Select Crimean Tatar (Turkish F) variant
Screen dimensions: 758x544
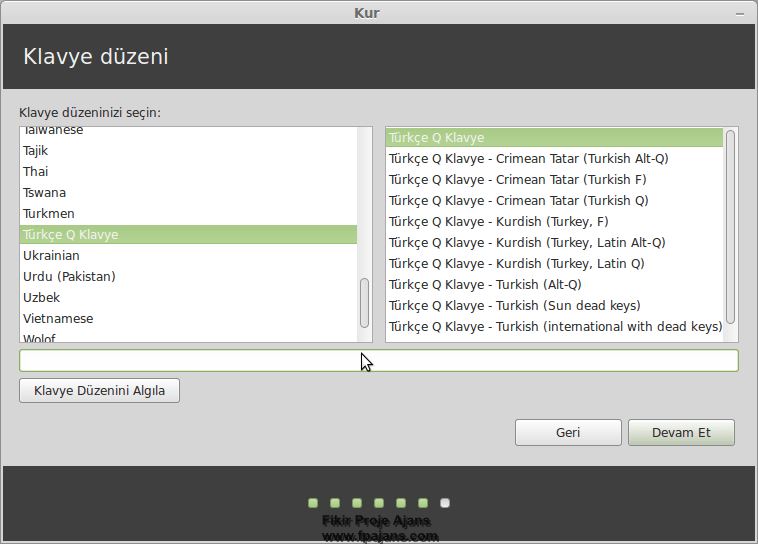point(554,179)
